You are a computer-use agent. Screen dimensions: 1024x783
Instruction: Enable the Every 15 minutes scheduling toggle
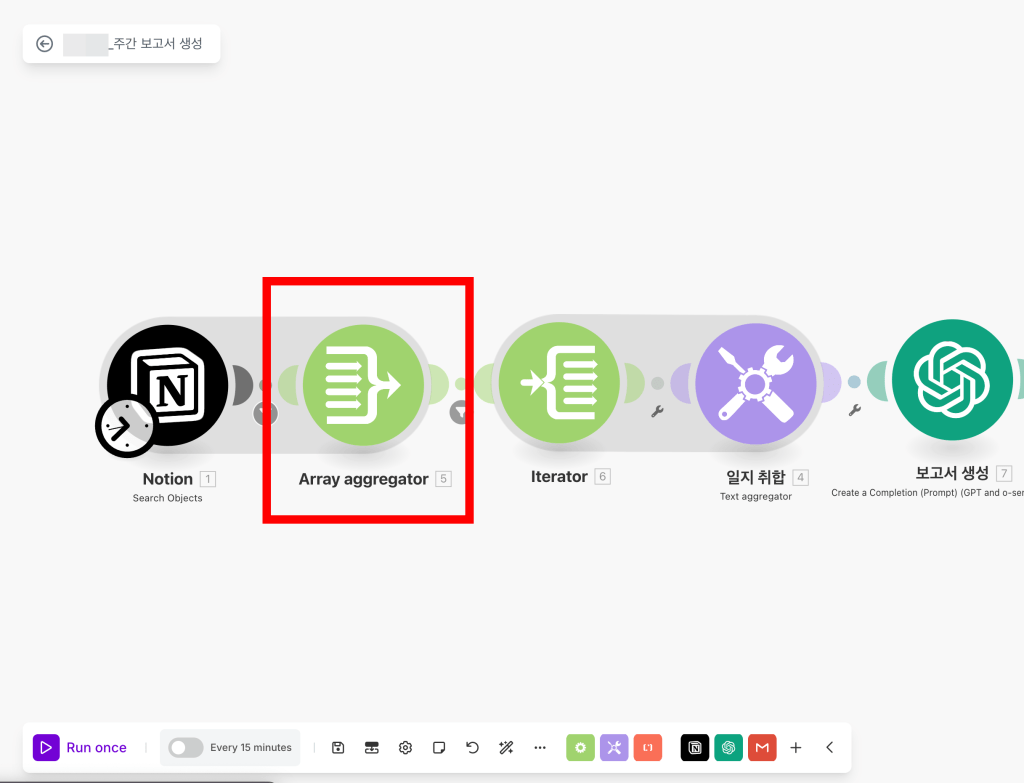[183, 747]
